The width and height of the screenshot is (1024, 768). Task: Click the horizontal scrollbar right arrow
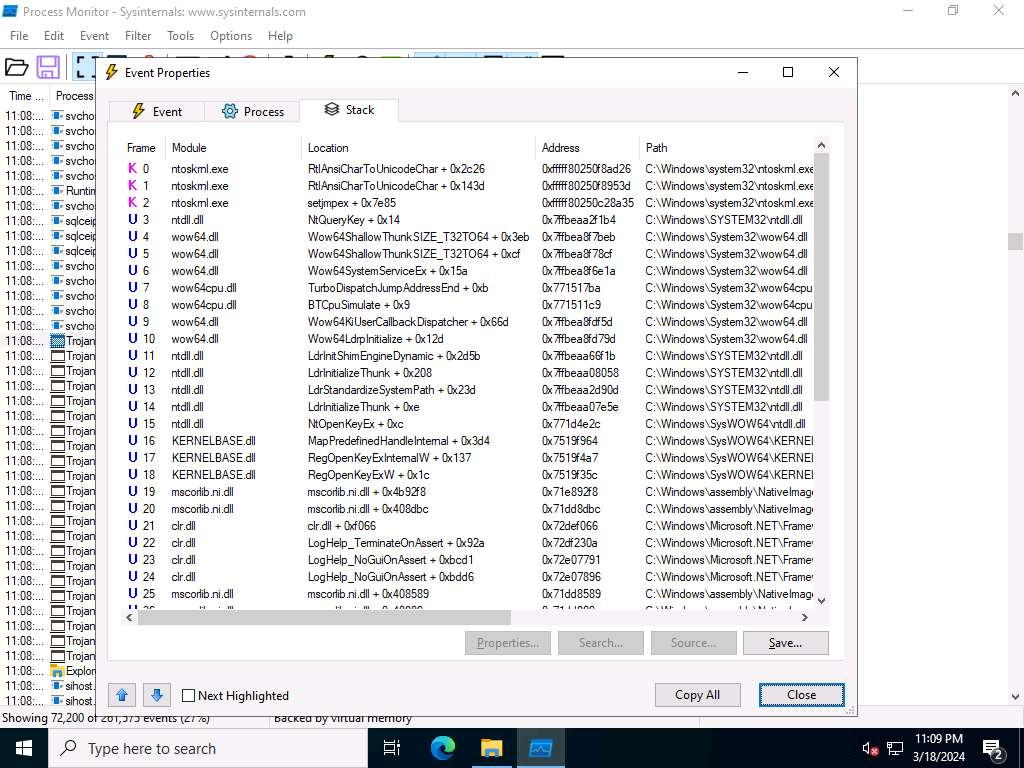pos(808,618)
